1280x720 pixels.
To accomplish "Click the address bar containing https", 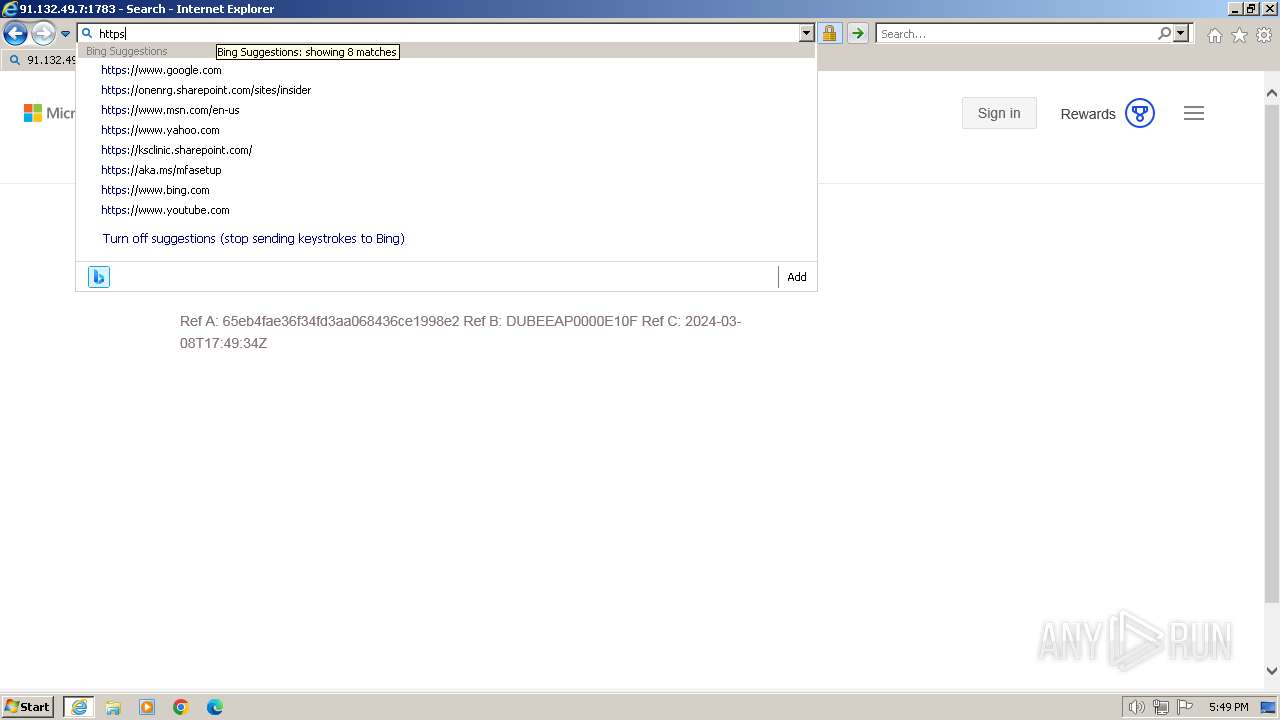I will [445, 33].
